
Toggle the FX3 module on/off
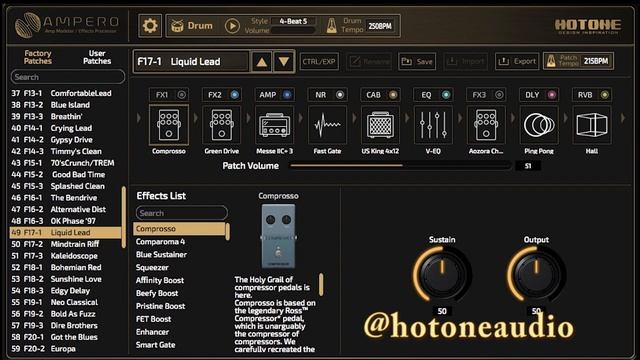(x=499, y=95)
